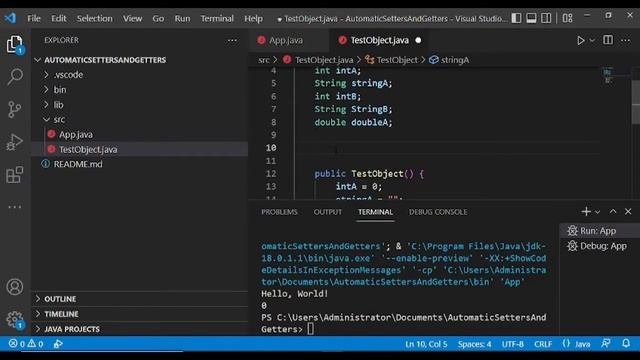Open the Extensions view

click(x=15, y=175)
